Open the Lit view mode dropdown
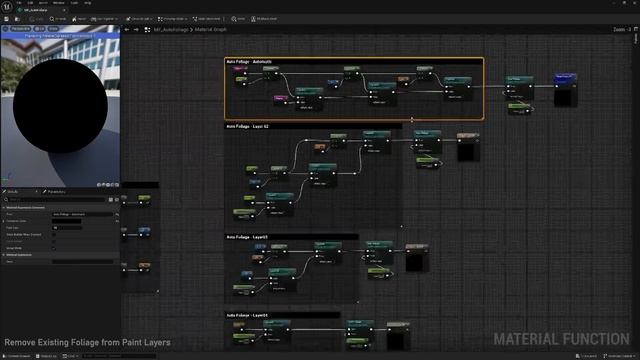Viewport: 640px width, 360px height. click(x=40, y=29)
